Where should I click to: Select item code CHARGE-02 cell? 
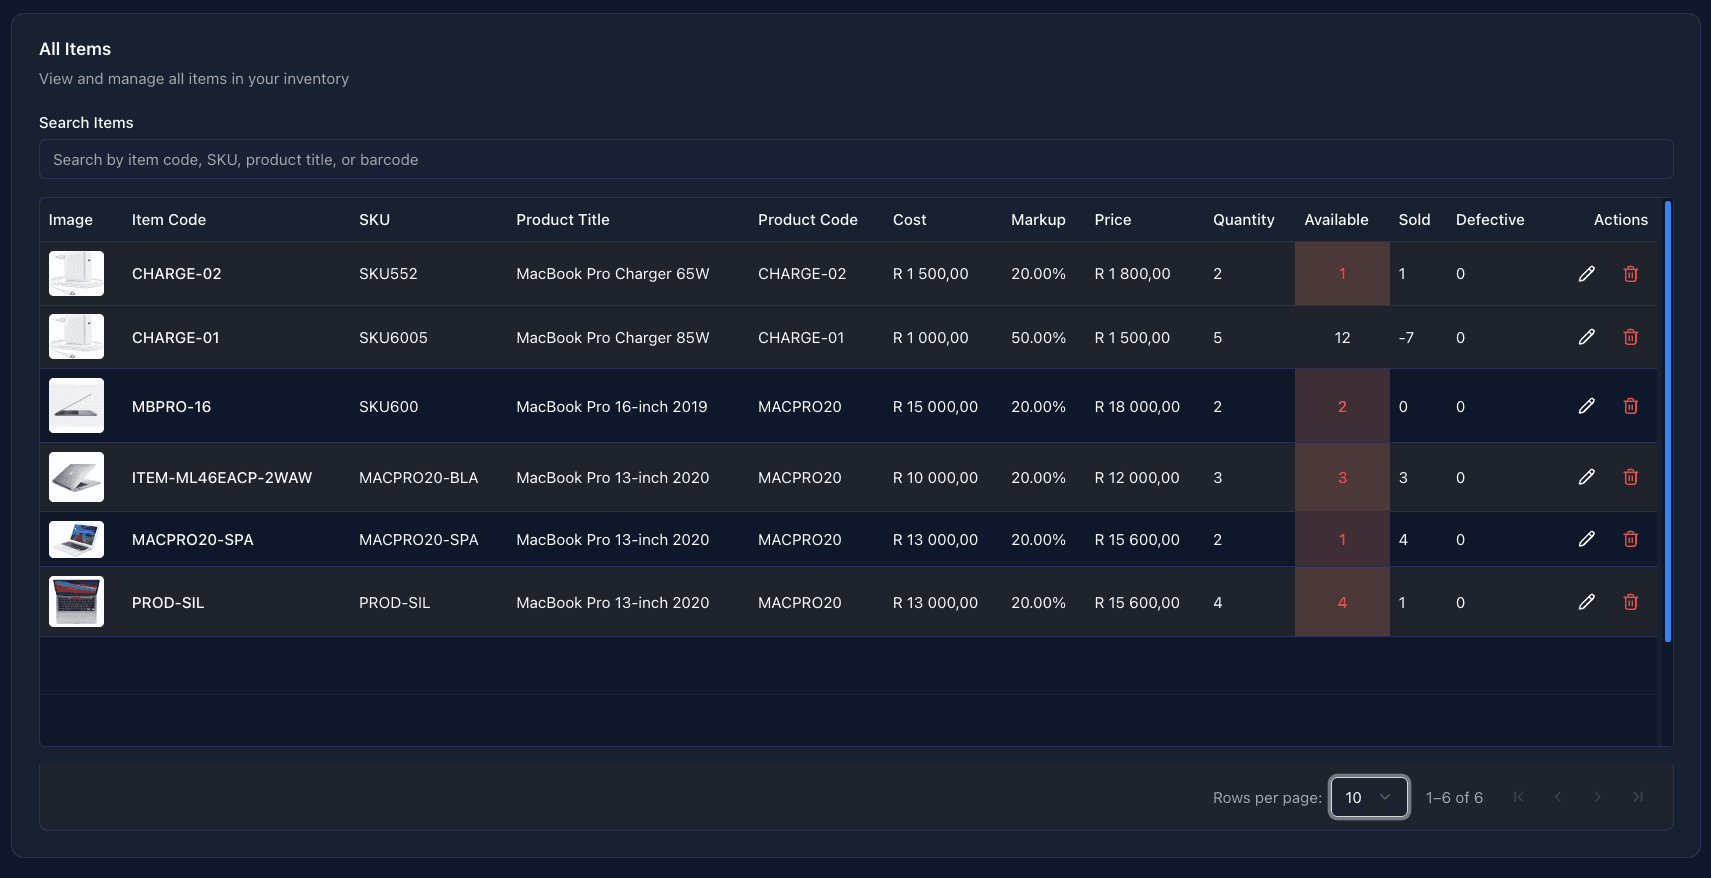(177, 274)
